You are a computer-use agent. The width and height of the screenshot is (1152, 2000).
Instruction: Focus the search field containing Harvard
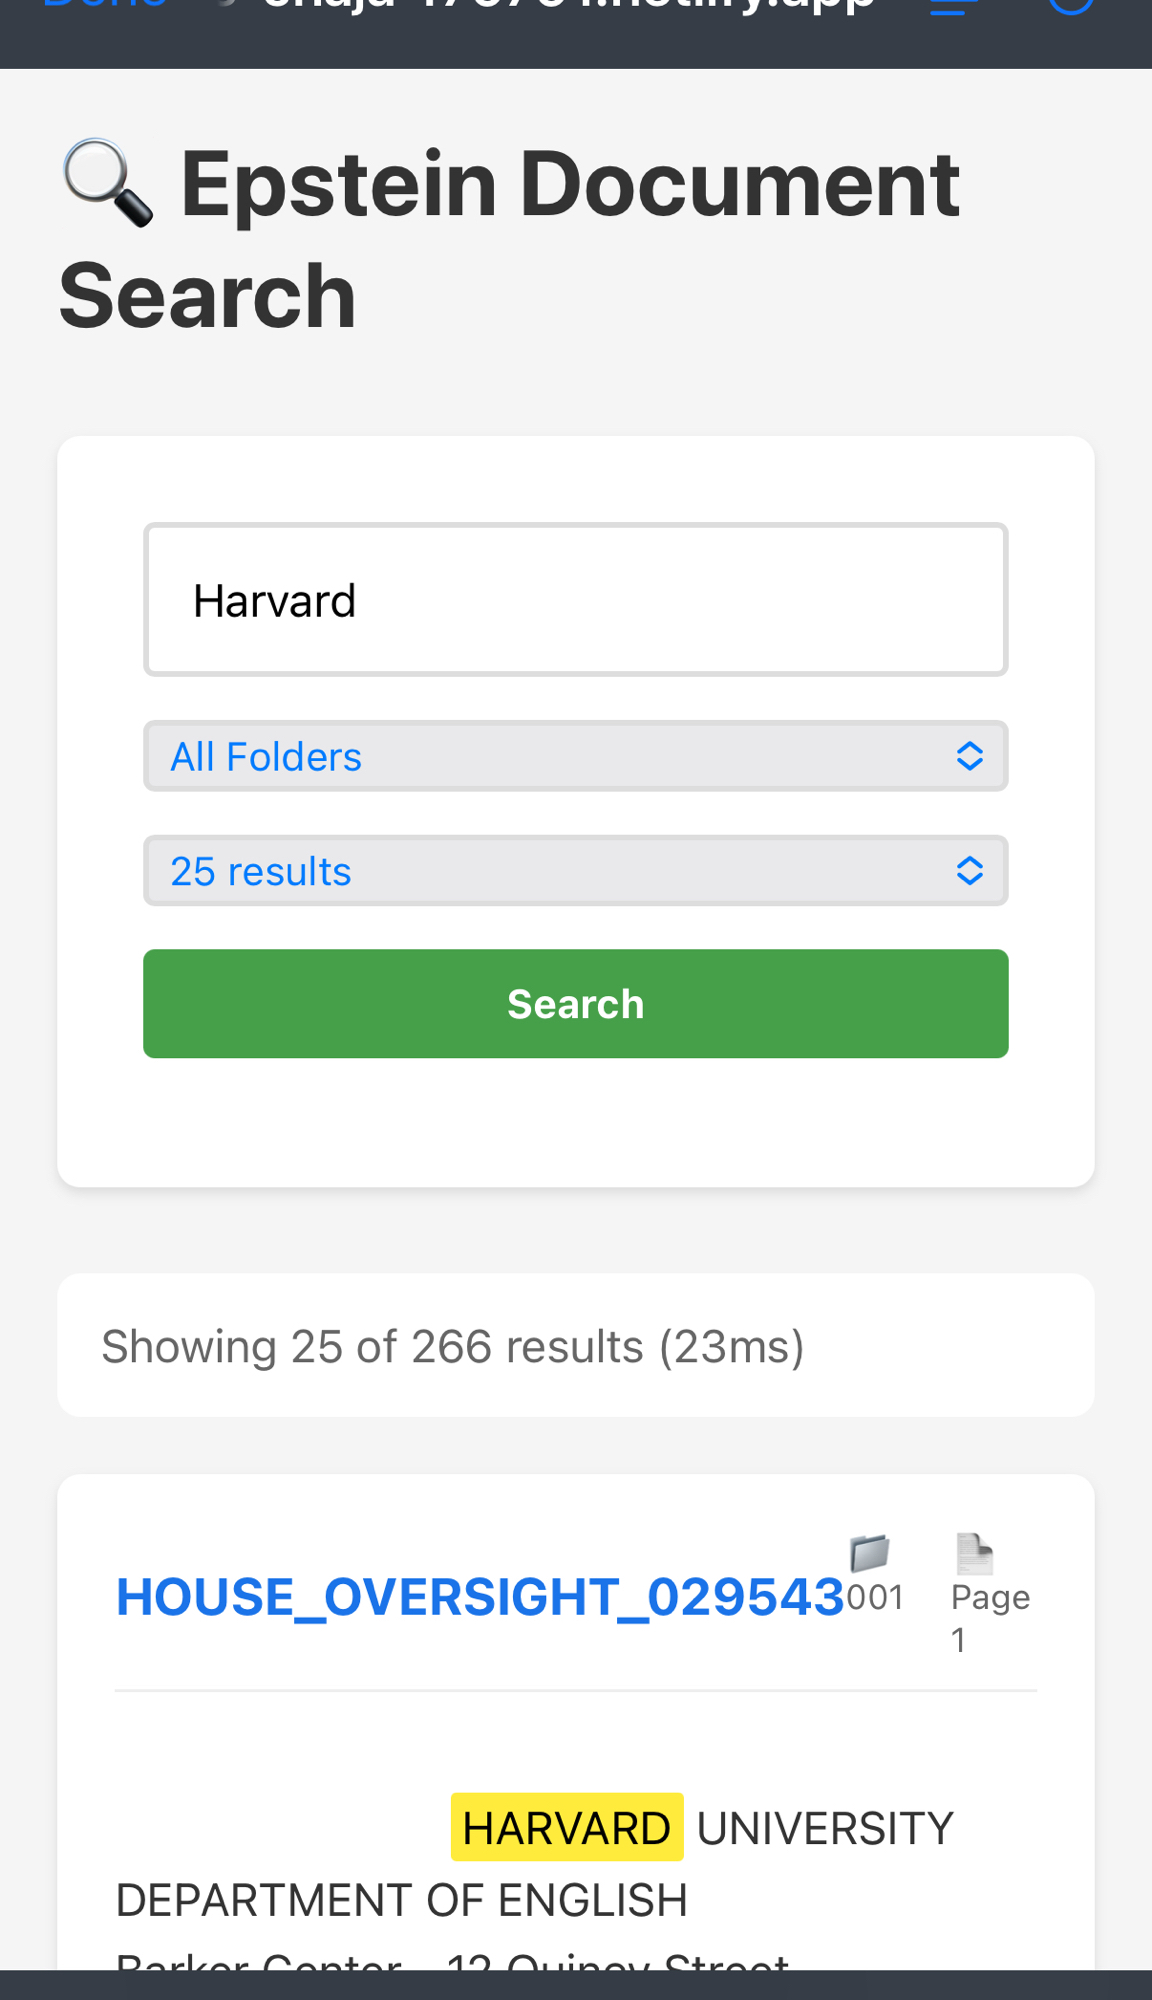coord(575,600)
